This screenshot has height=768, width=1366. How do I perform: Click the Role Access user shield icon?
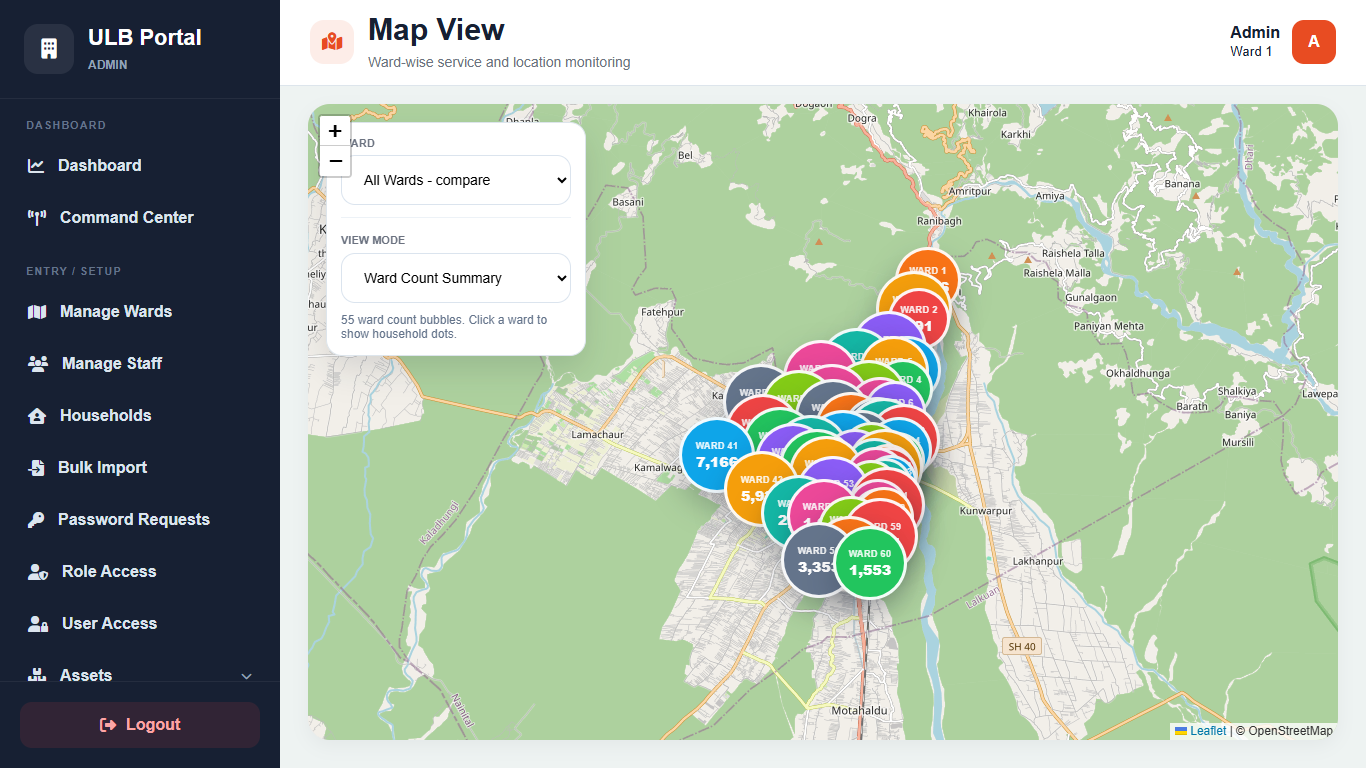click(x=38, y=572)
